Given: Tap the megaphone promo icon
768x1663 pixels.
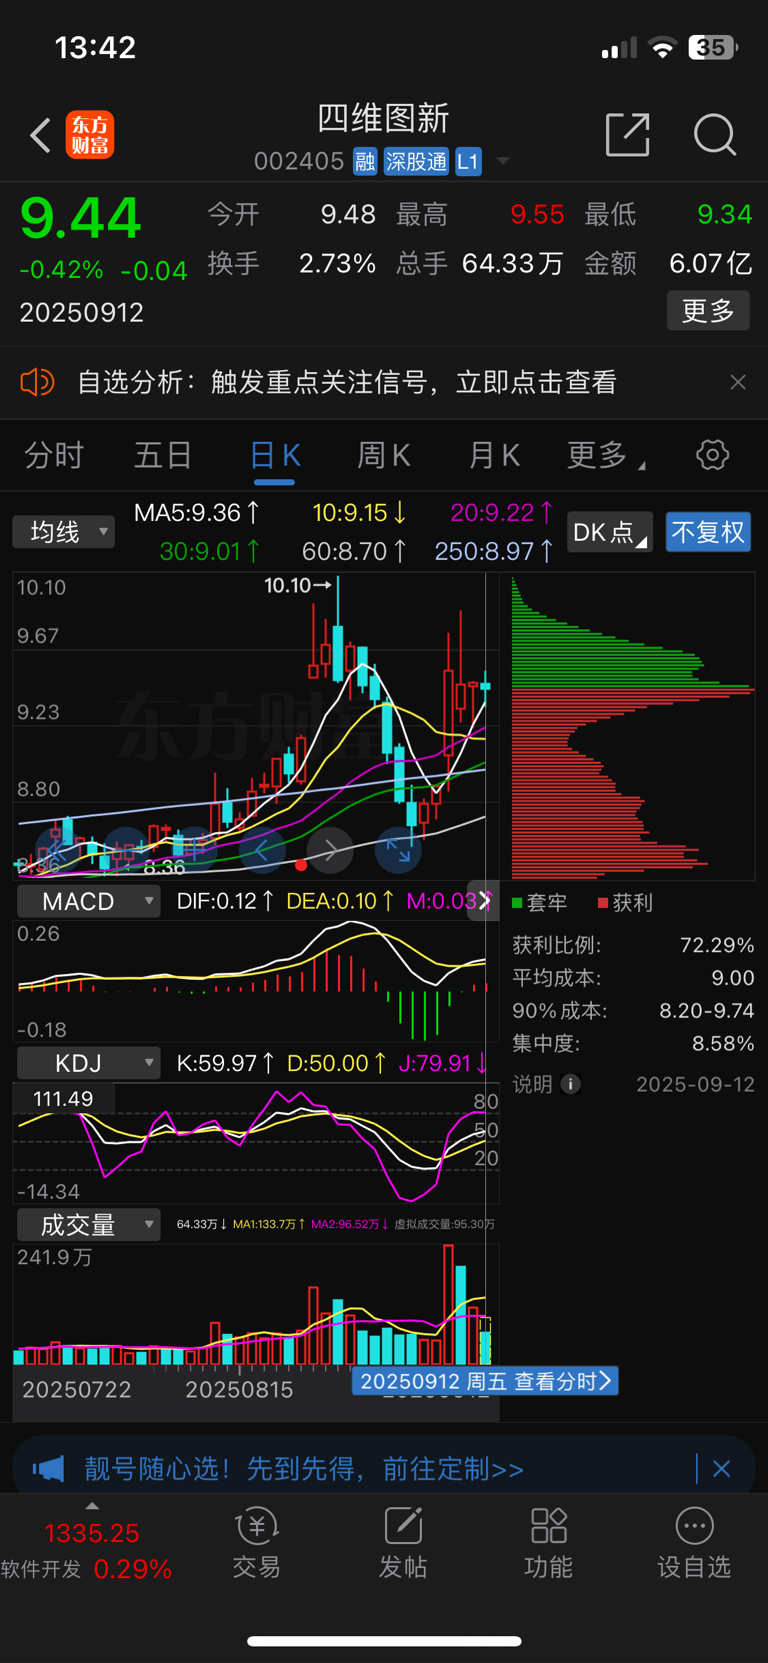Looking at the screenshot, I should [x=48, y=1469].
